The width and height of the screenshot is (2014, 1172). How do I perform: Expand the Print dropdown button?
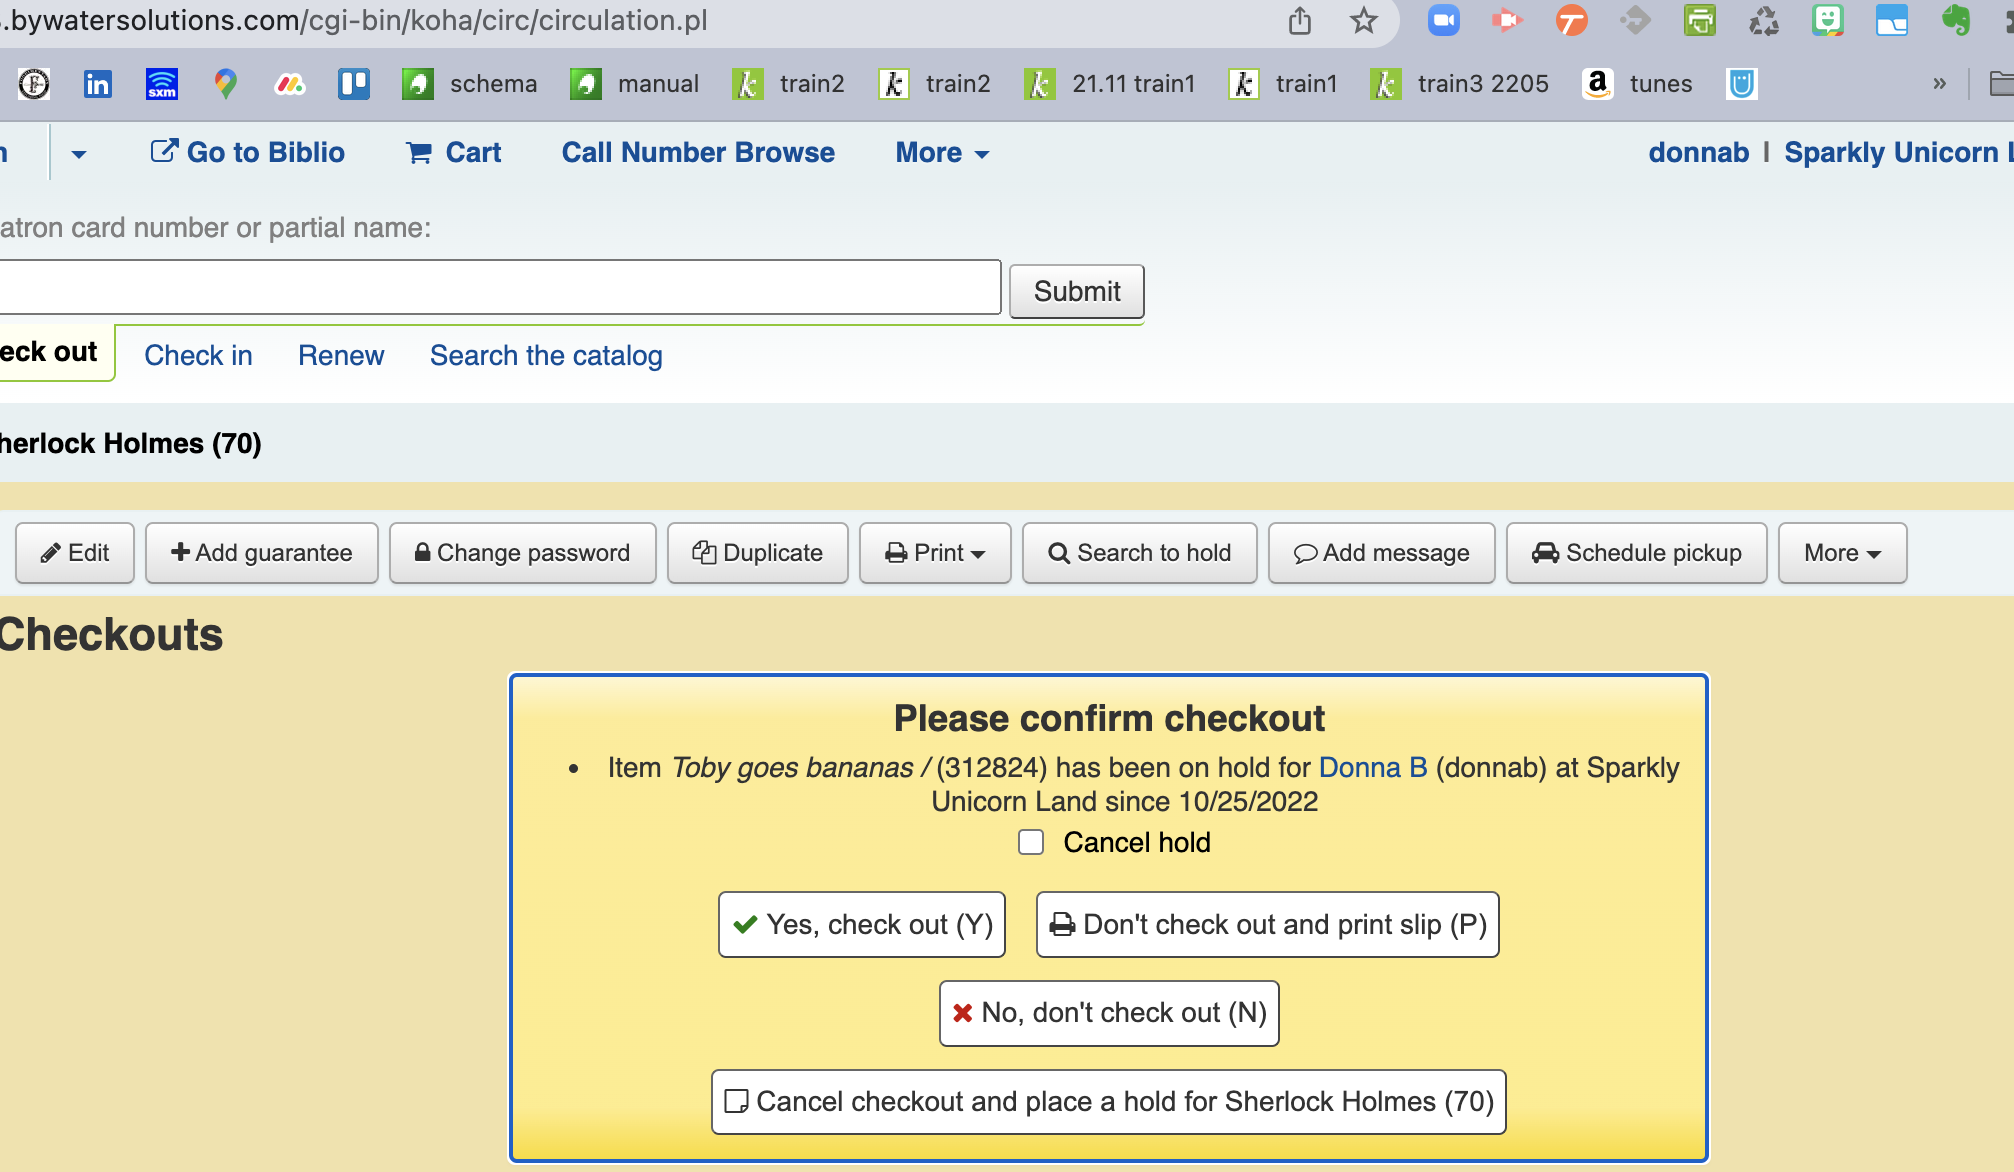[935, 553]
